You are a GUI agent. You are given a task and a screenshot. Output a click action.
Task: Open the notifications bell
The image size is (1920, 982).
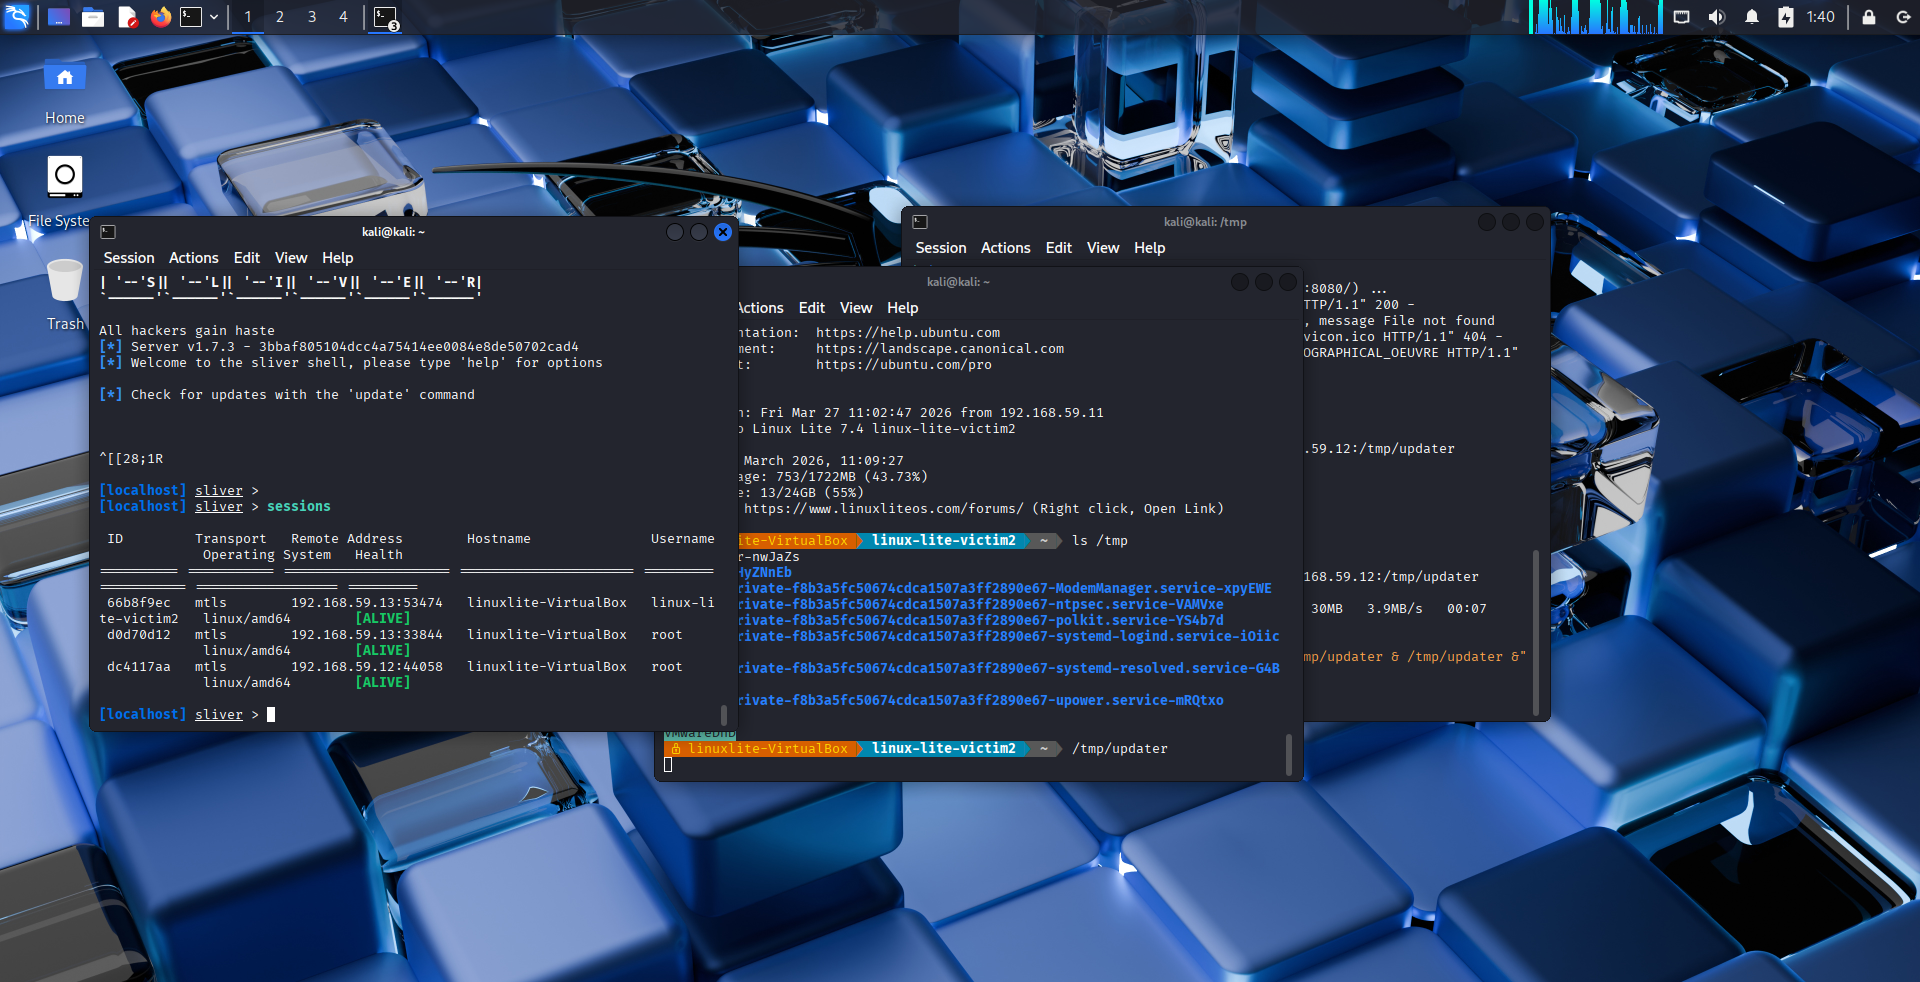click(x=1752, y=17)
